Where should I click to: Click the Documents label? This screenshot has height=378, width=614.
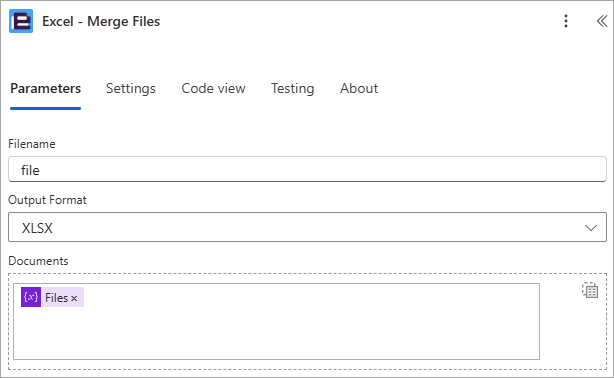point(38,261)
